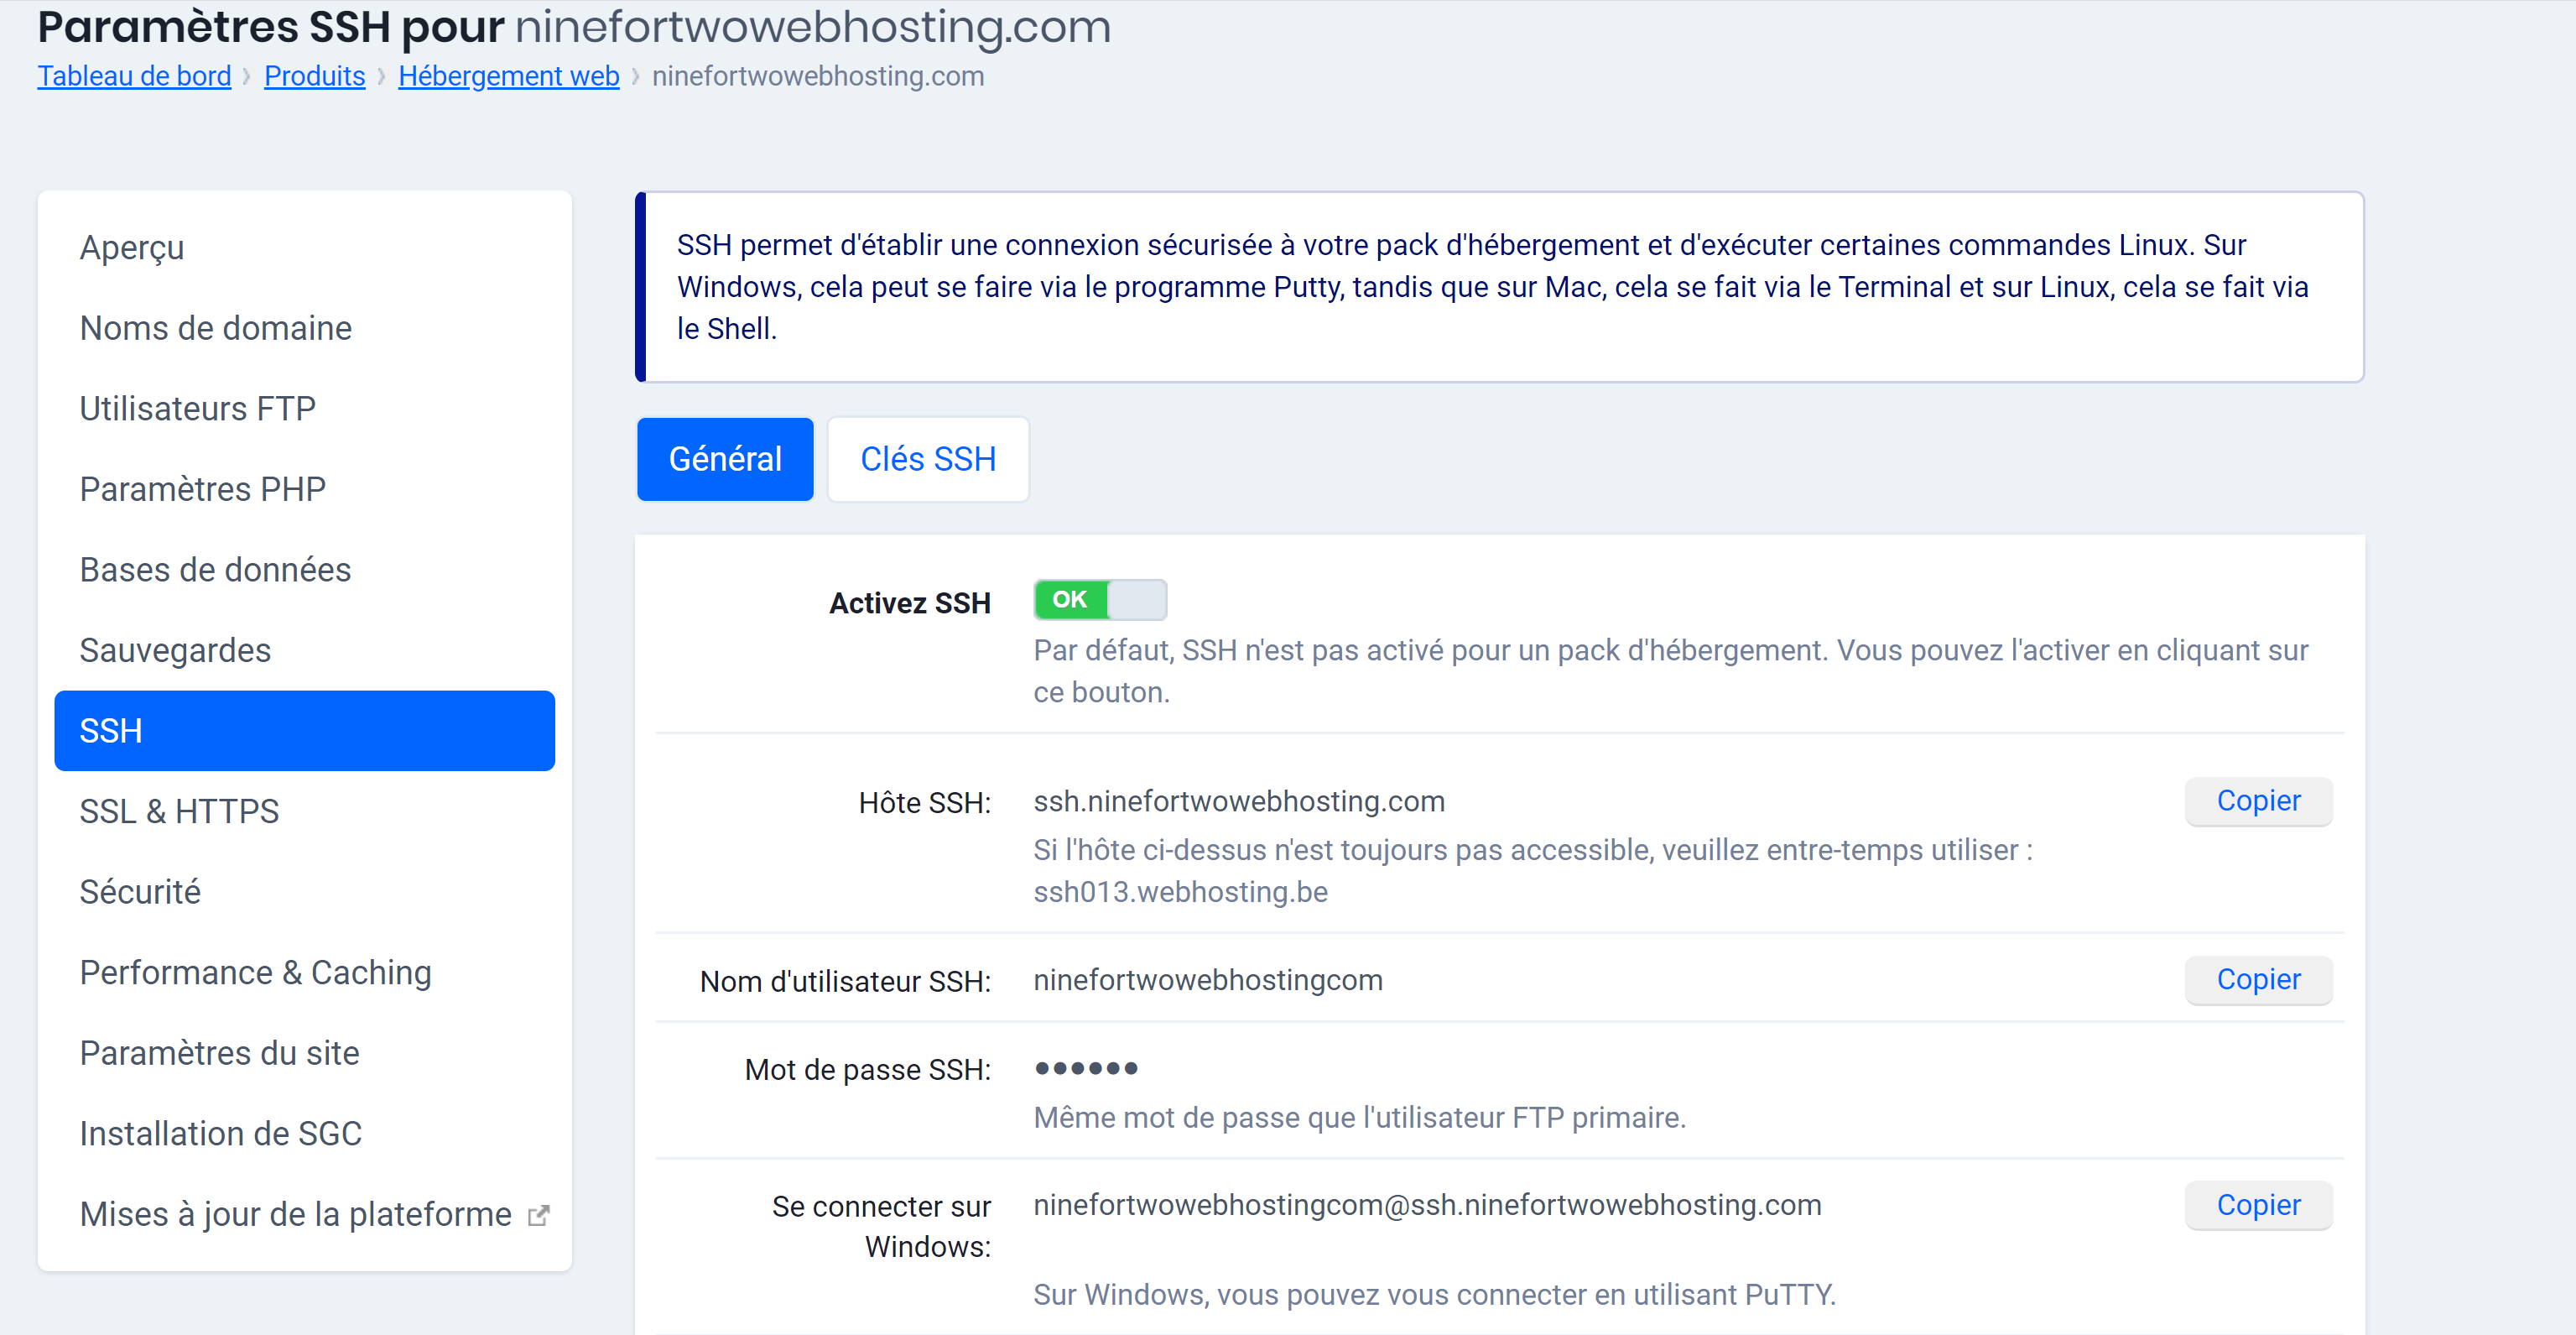This screenshot has width=2576, height=1335.
Task: Switch to the Clés SSH tab
Action: tap(928, 459)
